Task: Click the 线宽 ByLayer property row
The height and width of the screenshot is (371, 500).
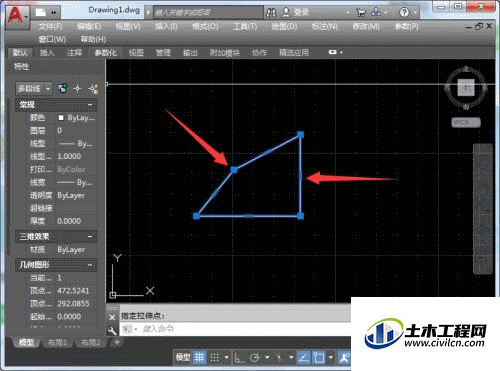Action: (x=62, y=182)
